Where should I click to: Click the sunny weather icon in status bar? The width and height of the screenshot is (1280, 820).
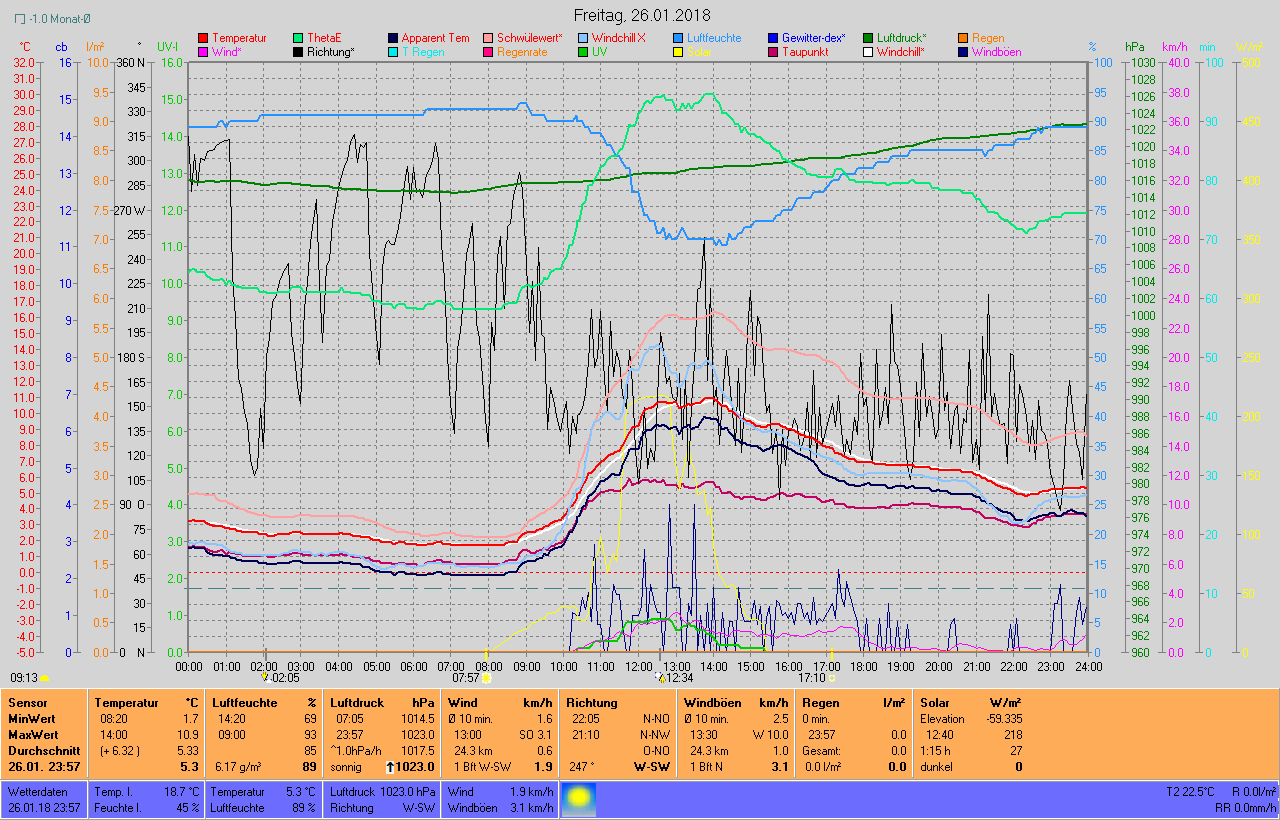coord(579,799)
